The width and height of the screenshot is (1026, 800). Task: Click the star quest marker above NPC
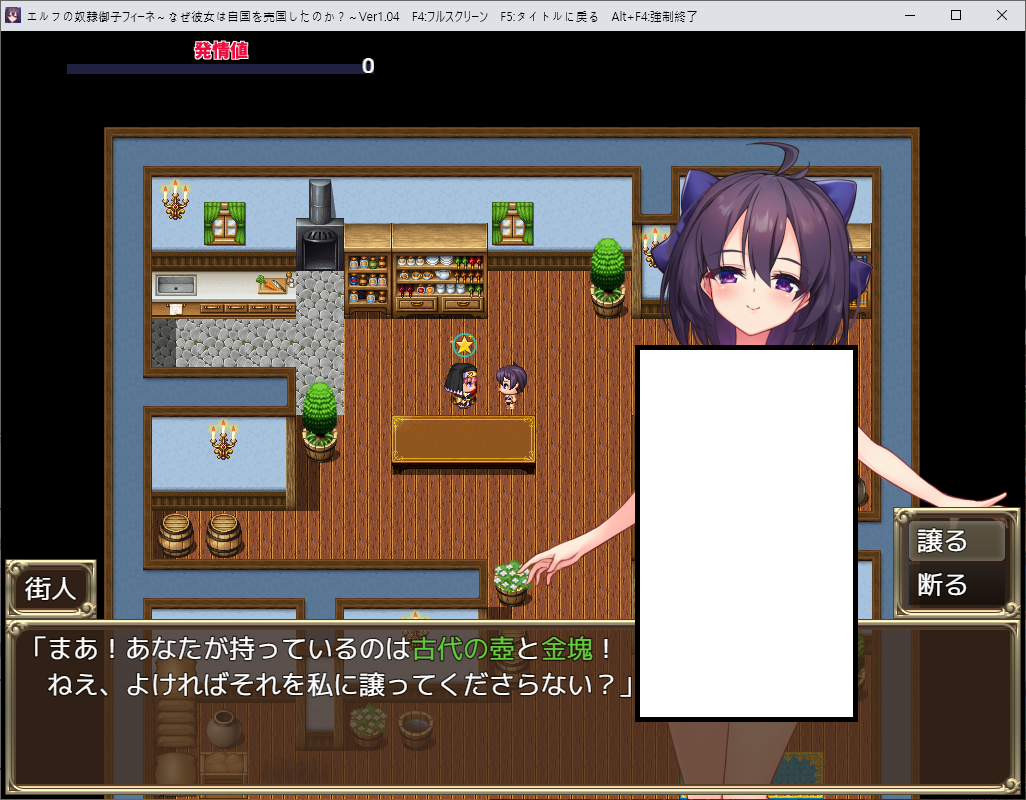464,345
